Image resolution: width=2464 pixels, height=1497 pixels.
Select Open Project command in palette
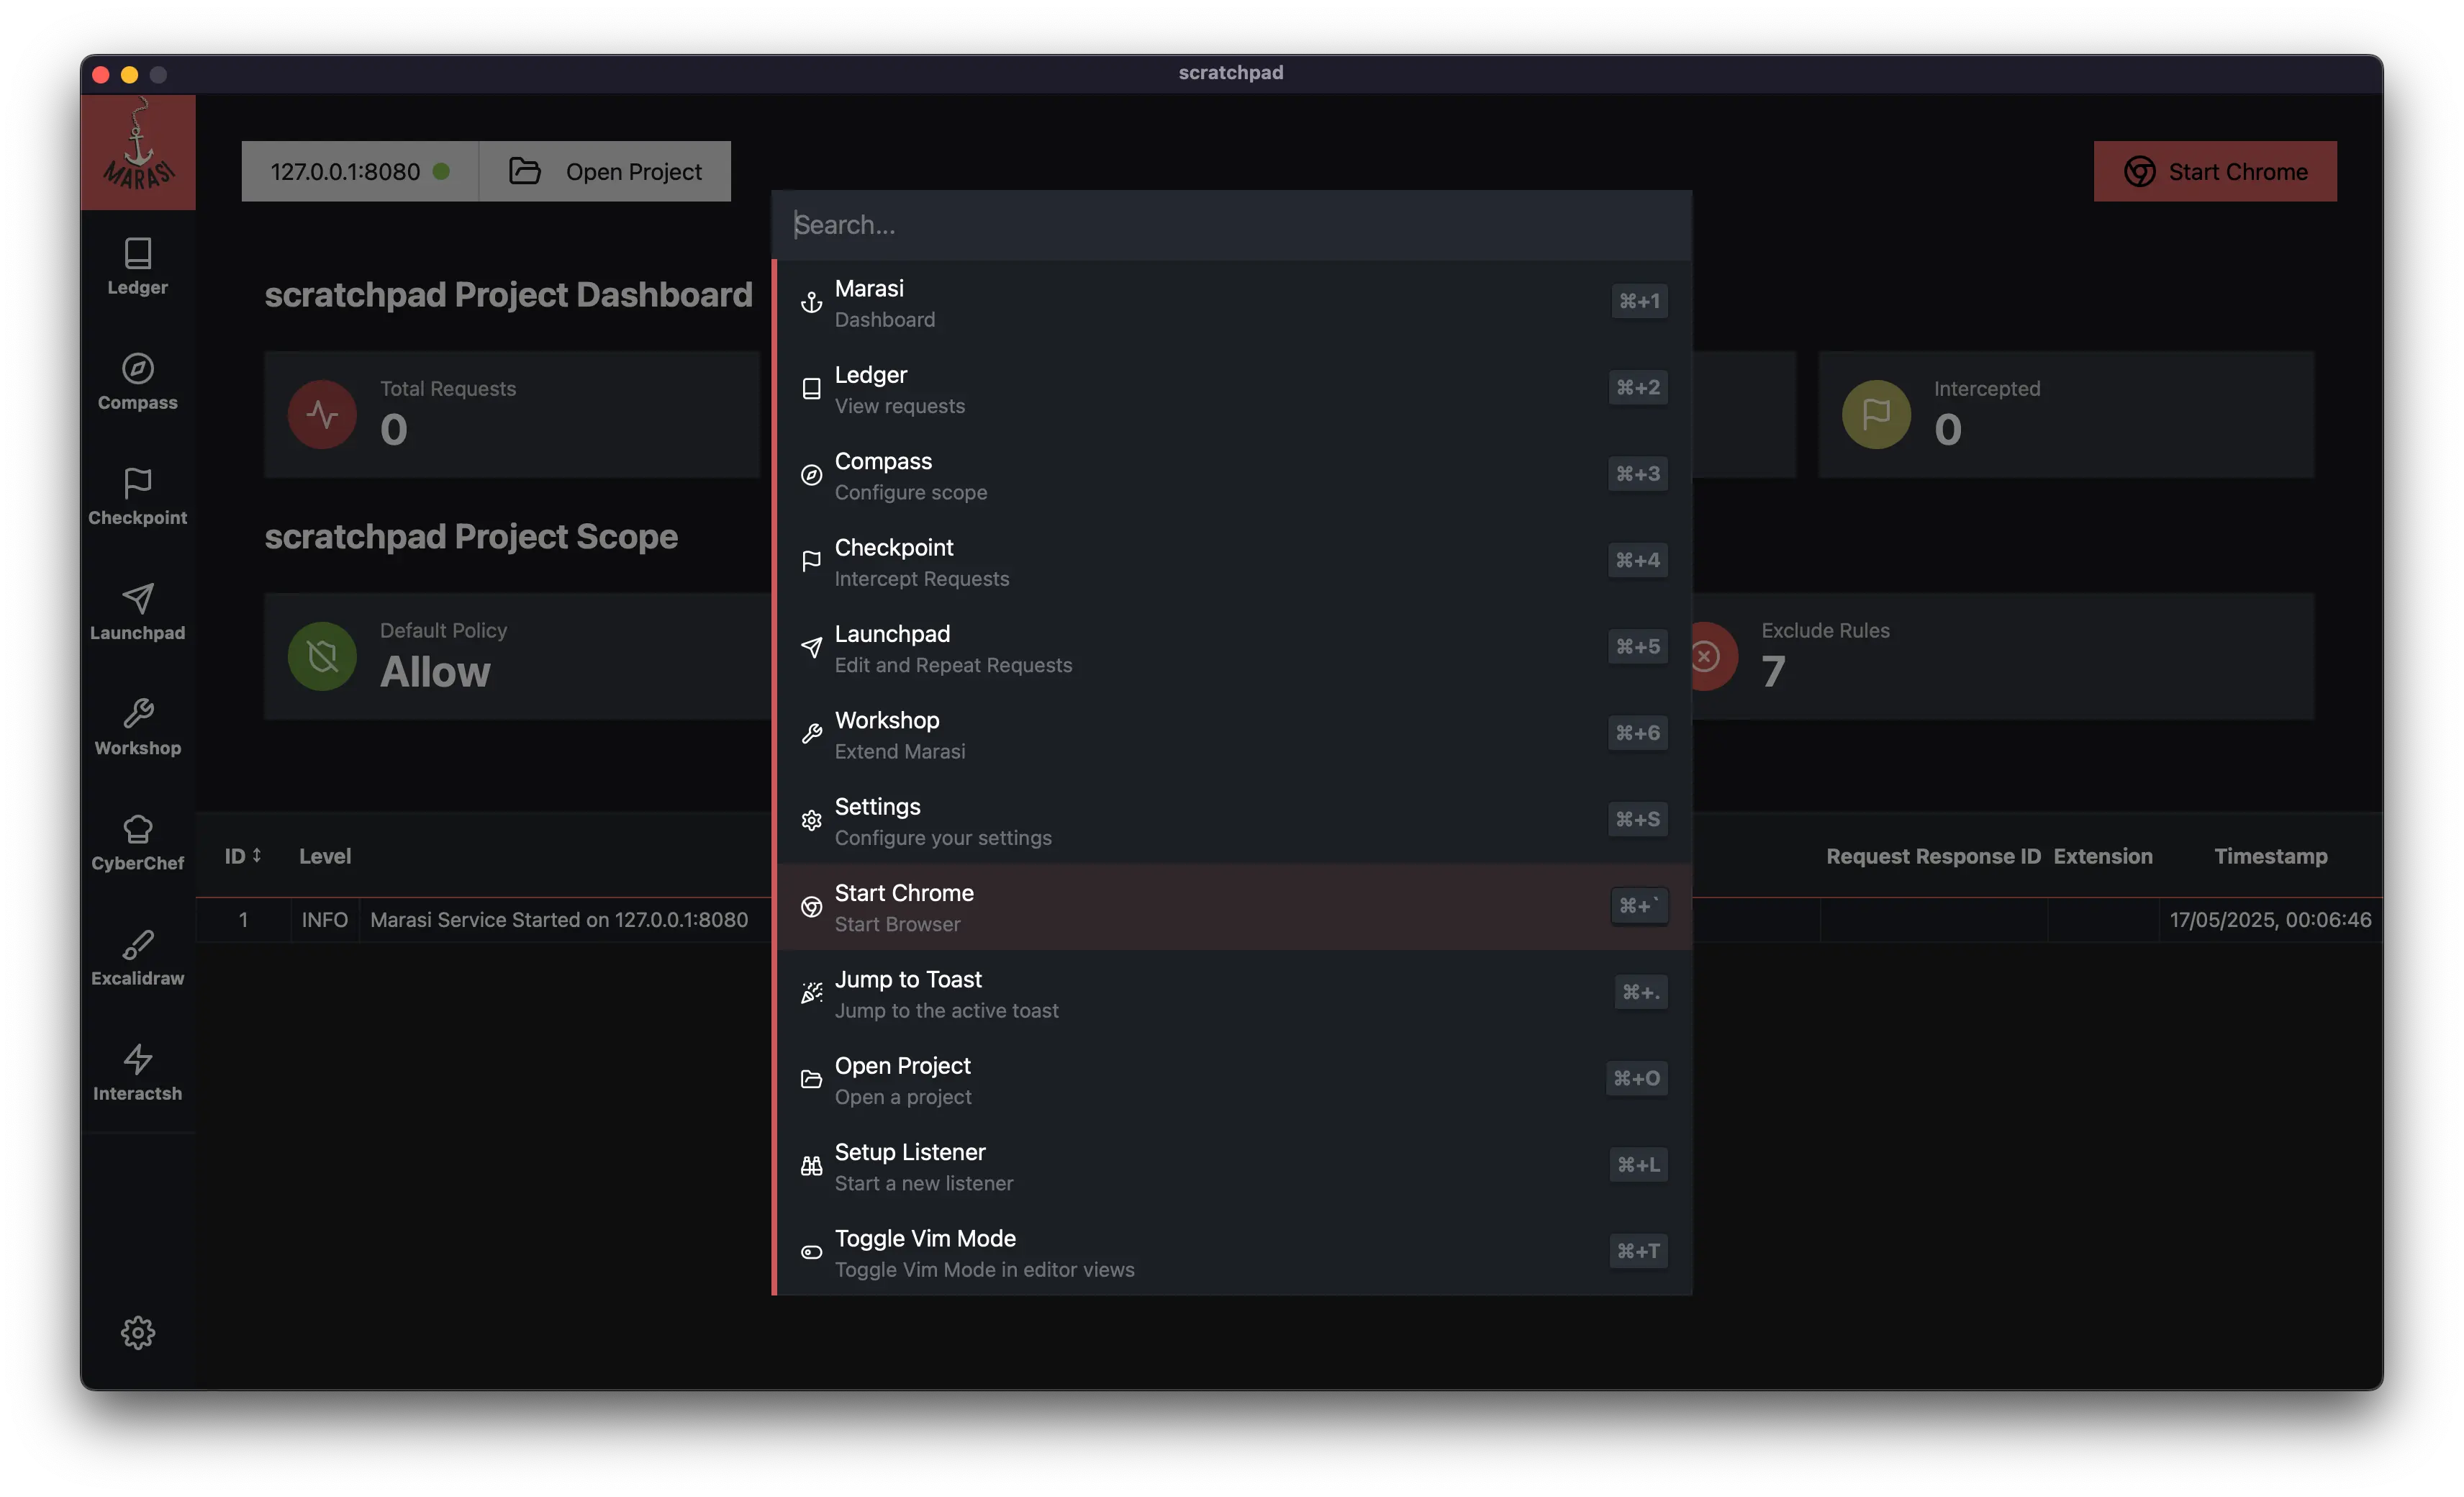(1234, 1080)
